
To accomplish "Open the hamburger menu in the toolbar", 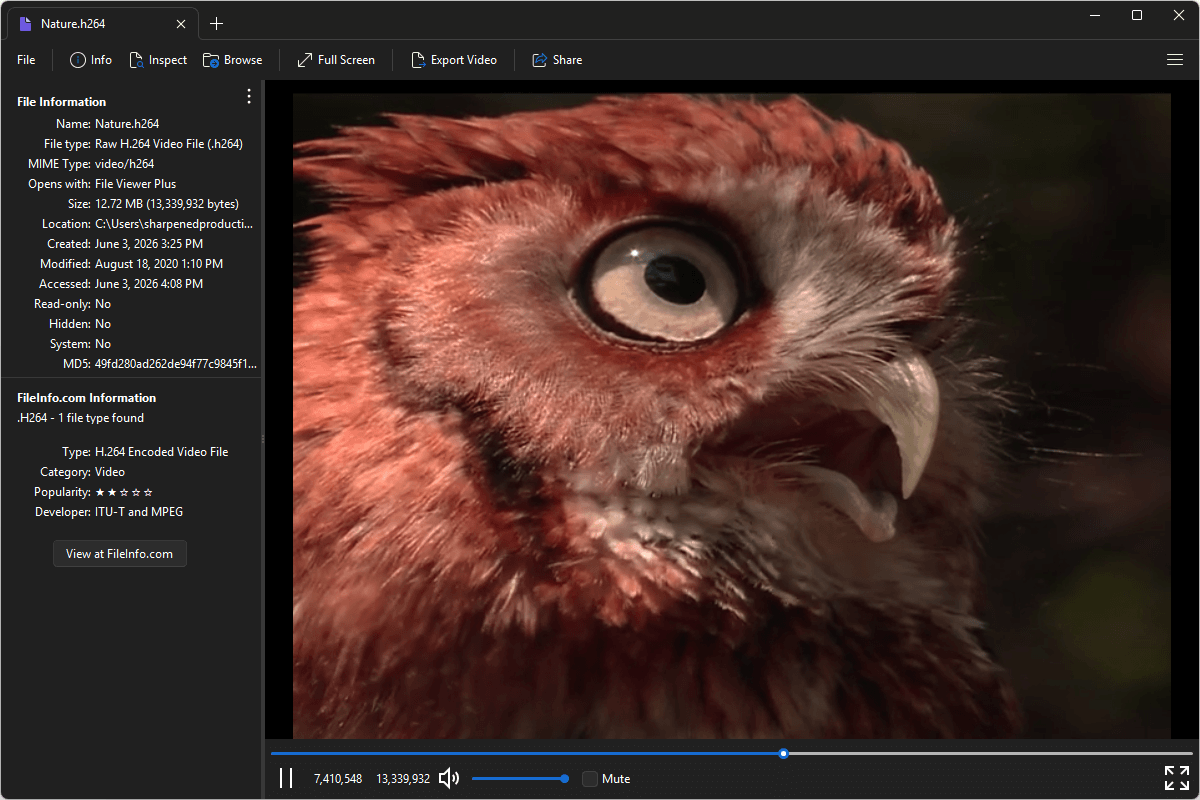I will point(1175,60).
